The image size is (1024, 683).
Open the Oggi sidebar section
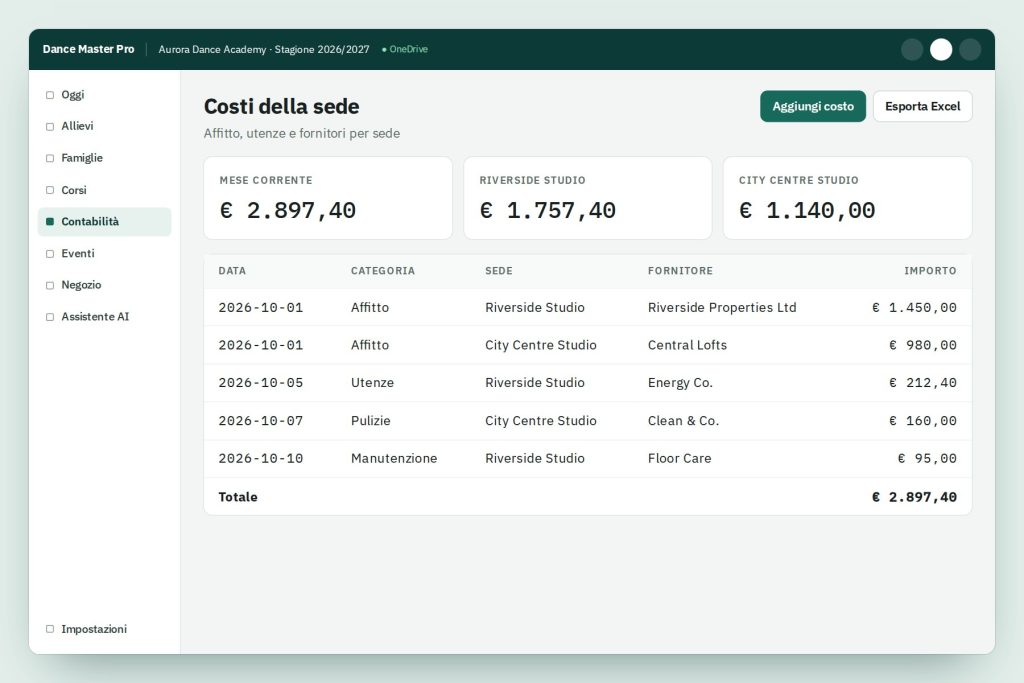coord(104,95)
